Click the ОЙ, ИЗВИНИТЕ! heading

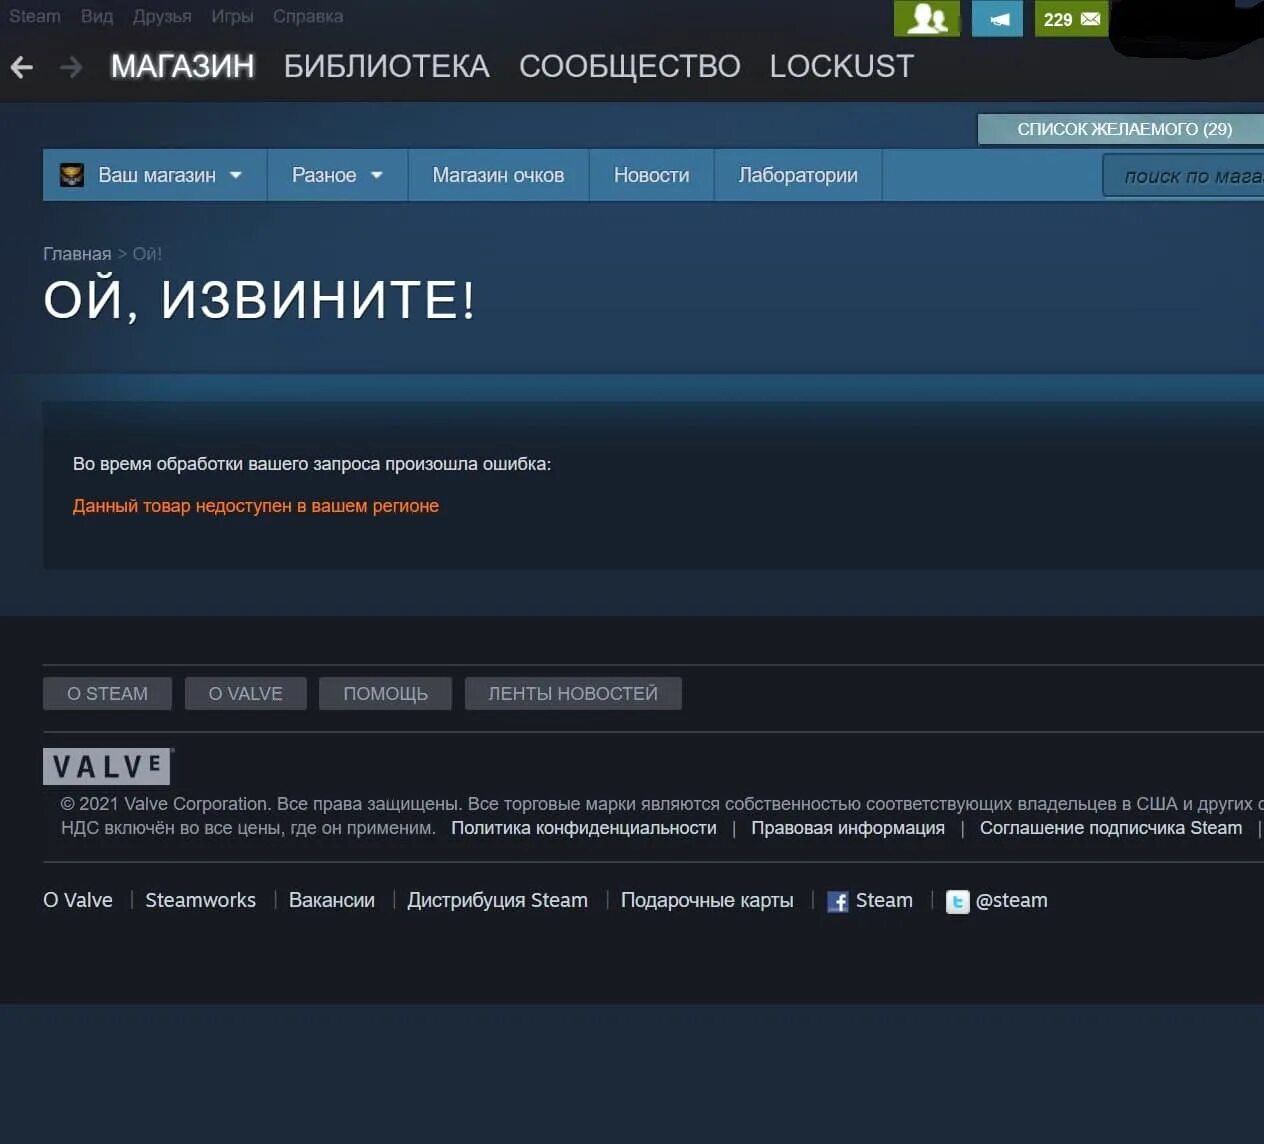(x=259, y=300)
